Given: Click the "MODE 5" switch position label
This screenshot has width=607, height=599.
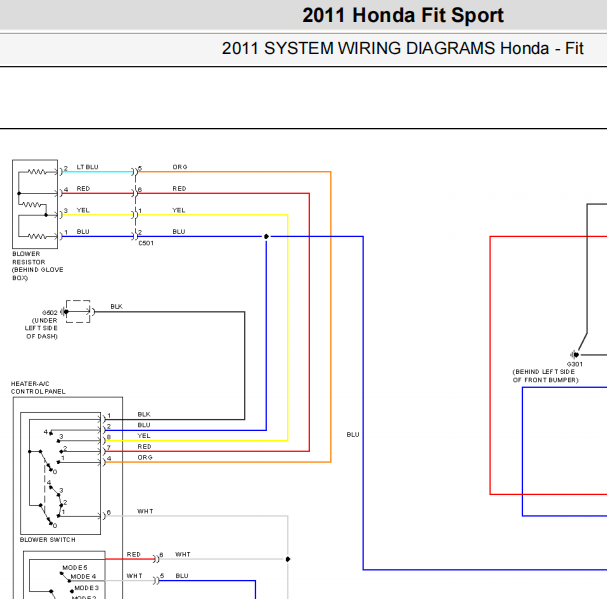Looking at the screenshot, I should click(x=75, y=568).
